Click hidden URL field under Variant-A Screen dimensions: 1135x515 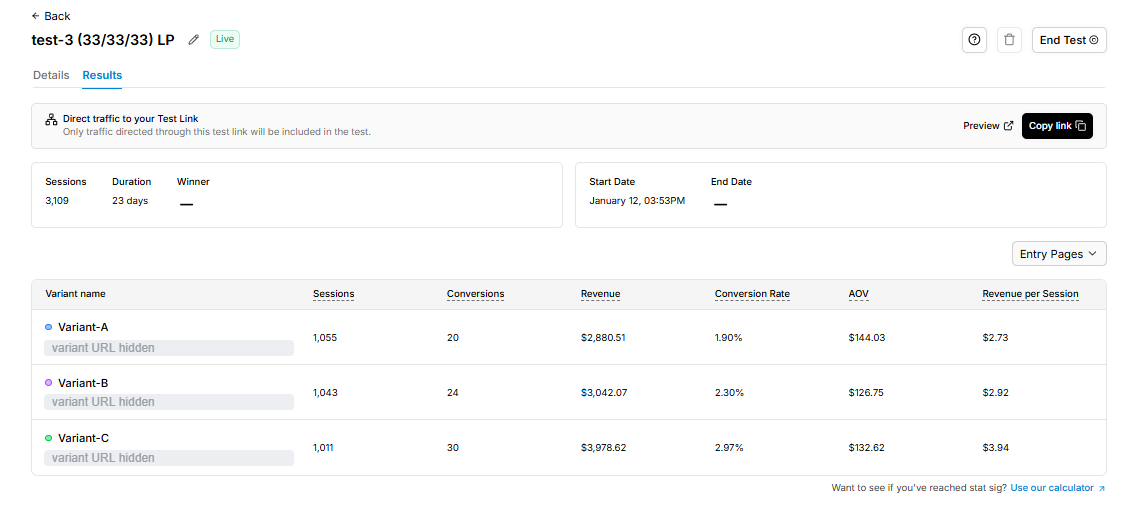[x=169, y=348]
